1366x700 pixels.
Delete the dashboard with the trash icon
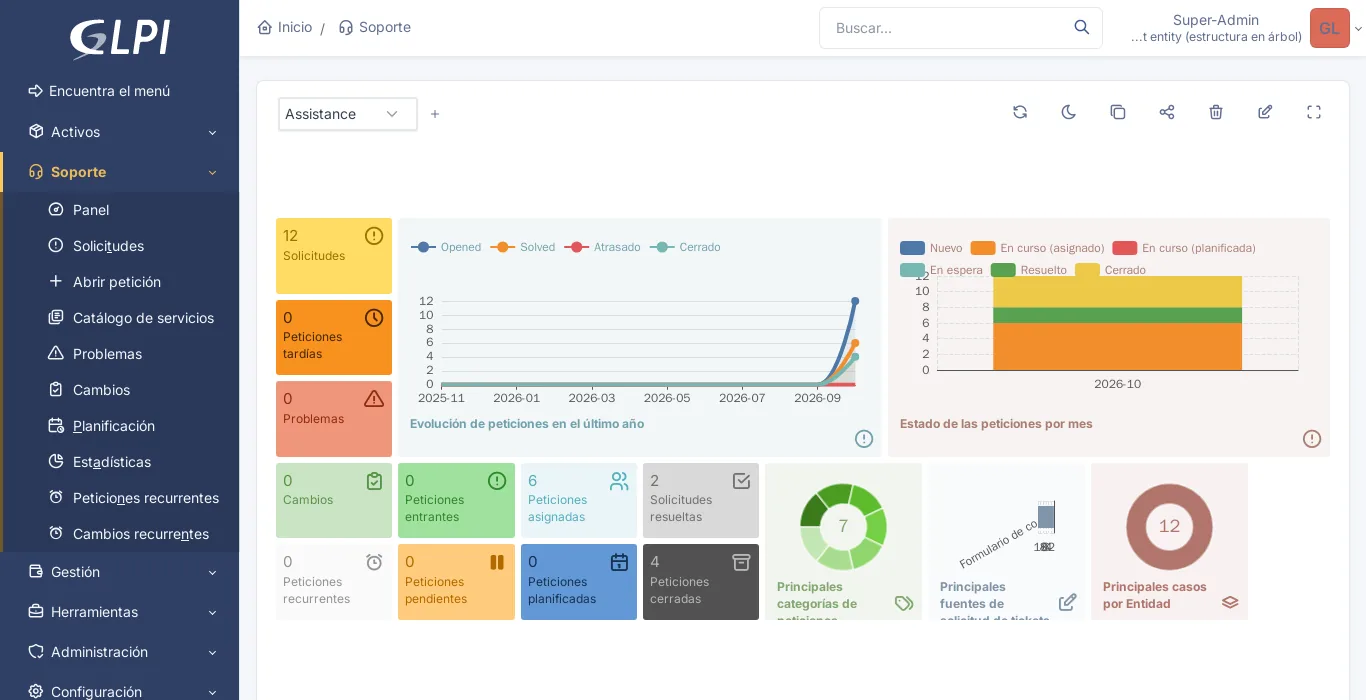coord(1216,112)
